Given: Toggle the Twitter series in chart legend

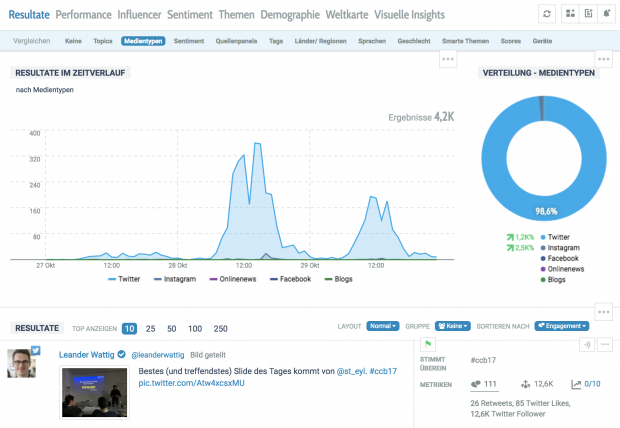Looking at the screenshot, I should [x=124, y=279].
